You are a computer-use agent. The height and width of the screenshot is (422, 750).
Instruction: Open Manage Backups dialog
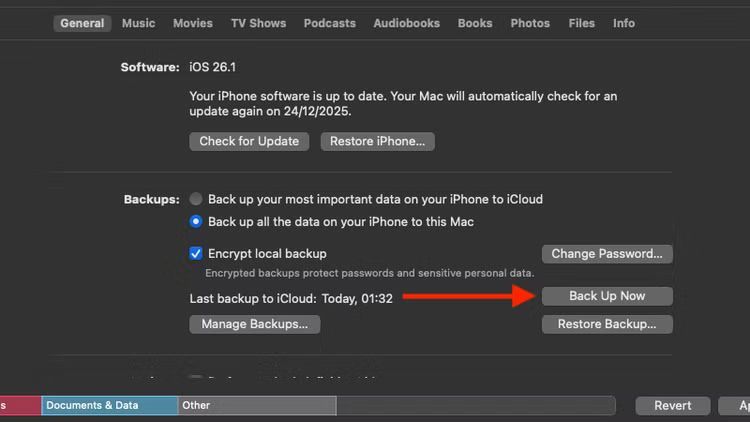click(x=254, y=324)
